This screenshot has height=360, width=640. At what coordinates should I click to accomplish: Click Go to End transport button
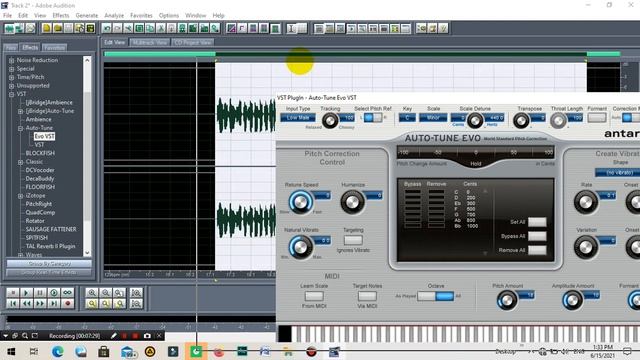click(x=54, y=303)
